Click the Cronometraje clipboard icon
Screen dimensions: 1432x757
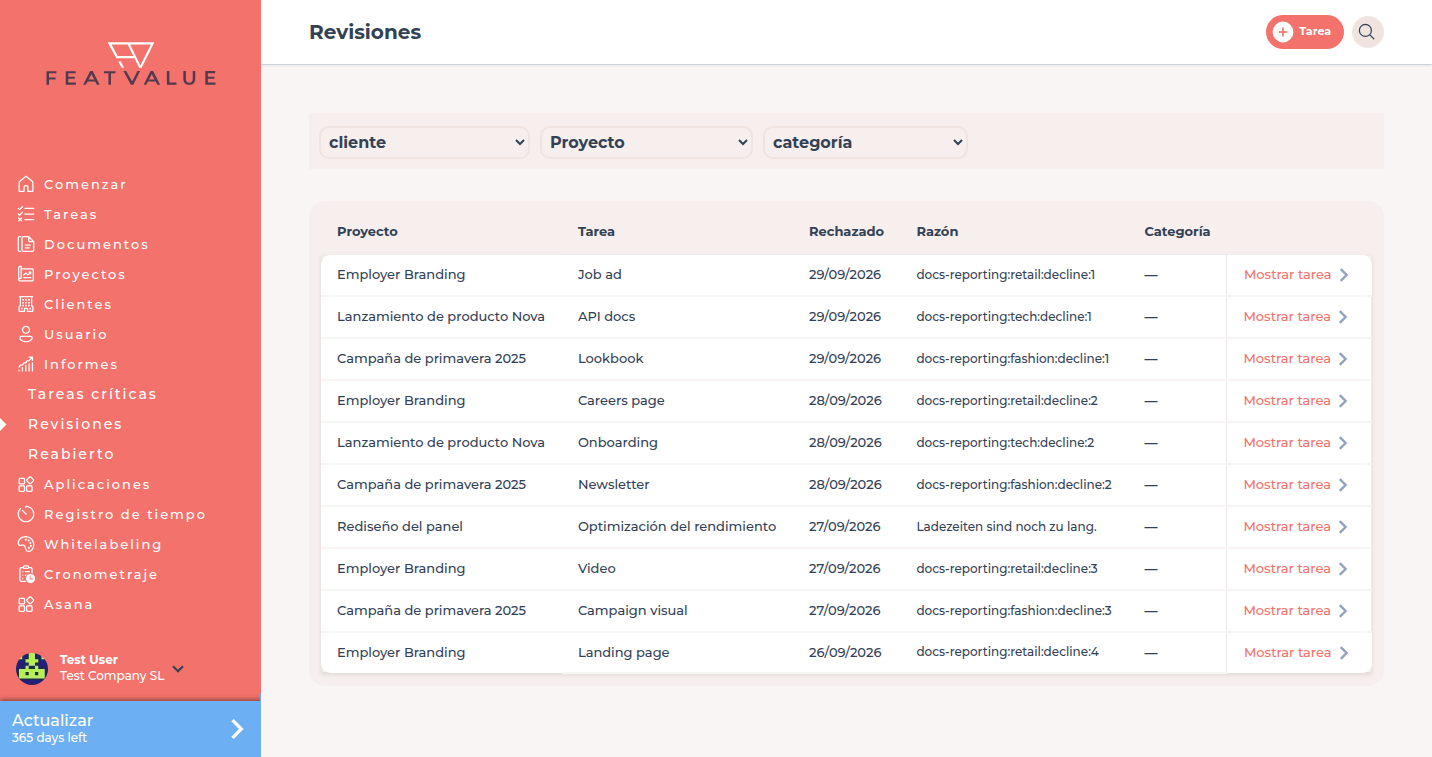pyautogui.click(x=26, y=574)
